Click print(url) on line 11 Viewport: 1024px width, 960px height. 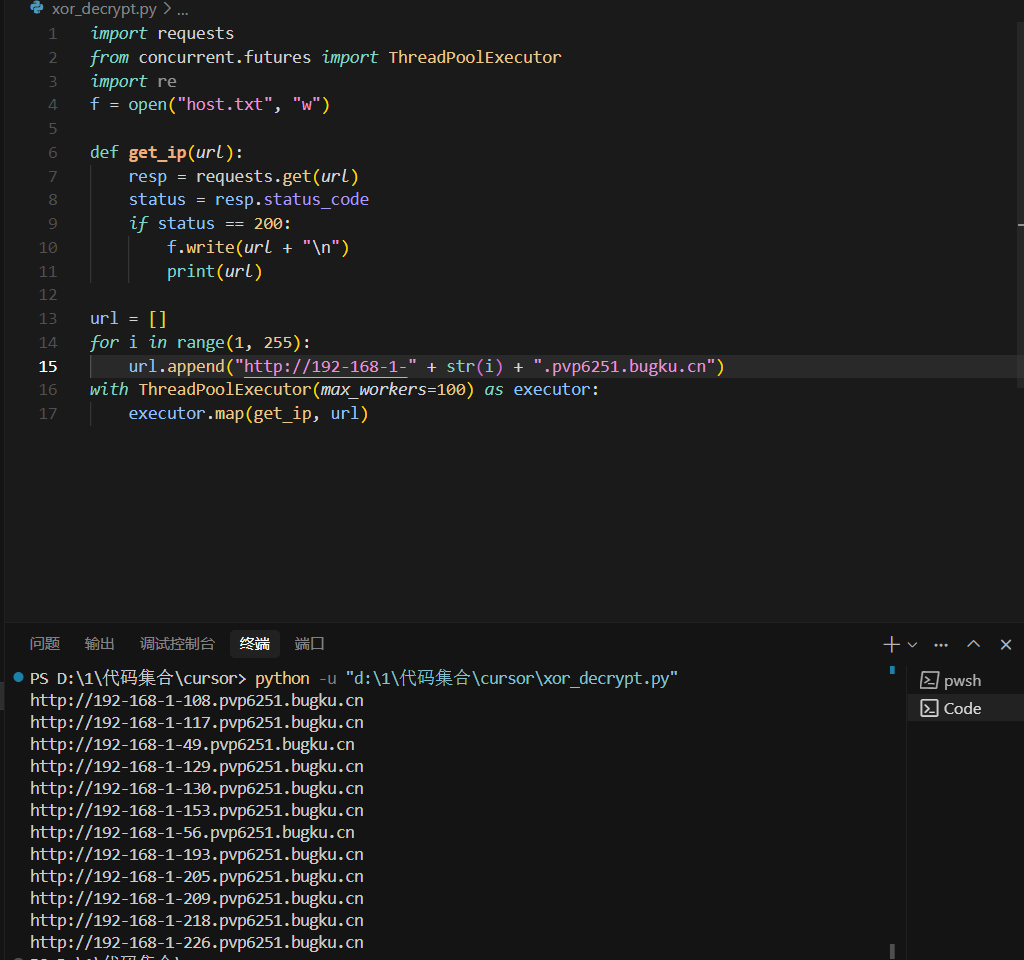[x=214, y=272]
